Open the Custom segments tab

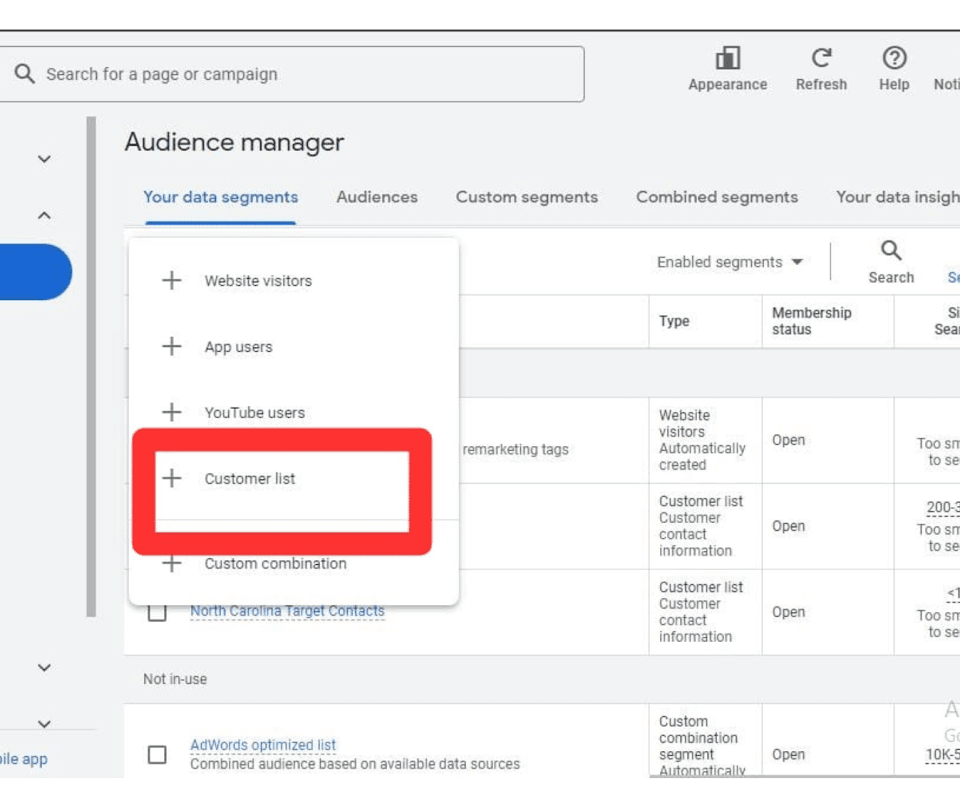(x=527, y=197)
